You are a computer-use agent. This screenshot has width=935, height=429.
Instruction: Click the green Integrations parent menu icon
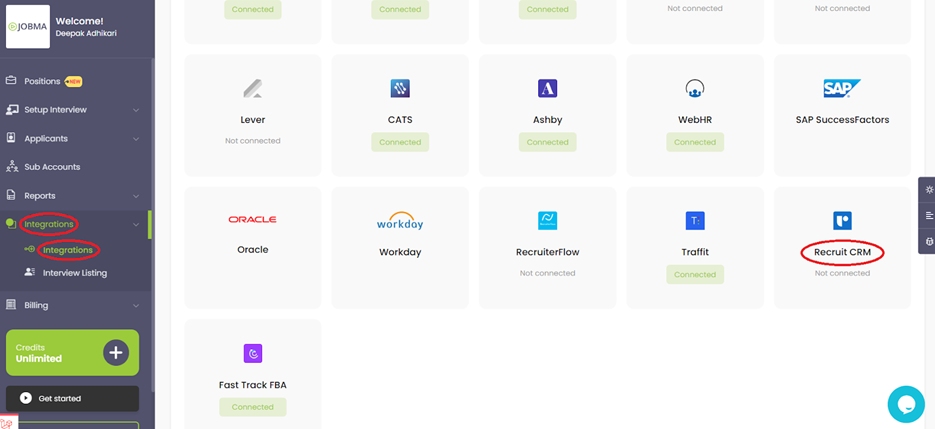tap(11, 224)
